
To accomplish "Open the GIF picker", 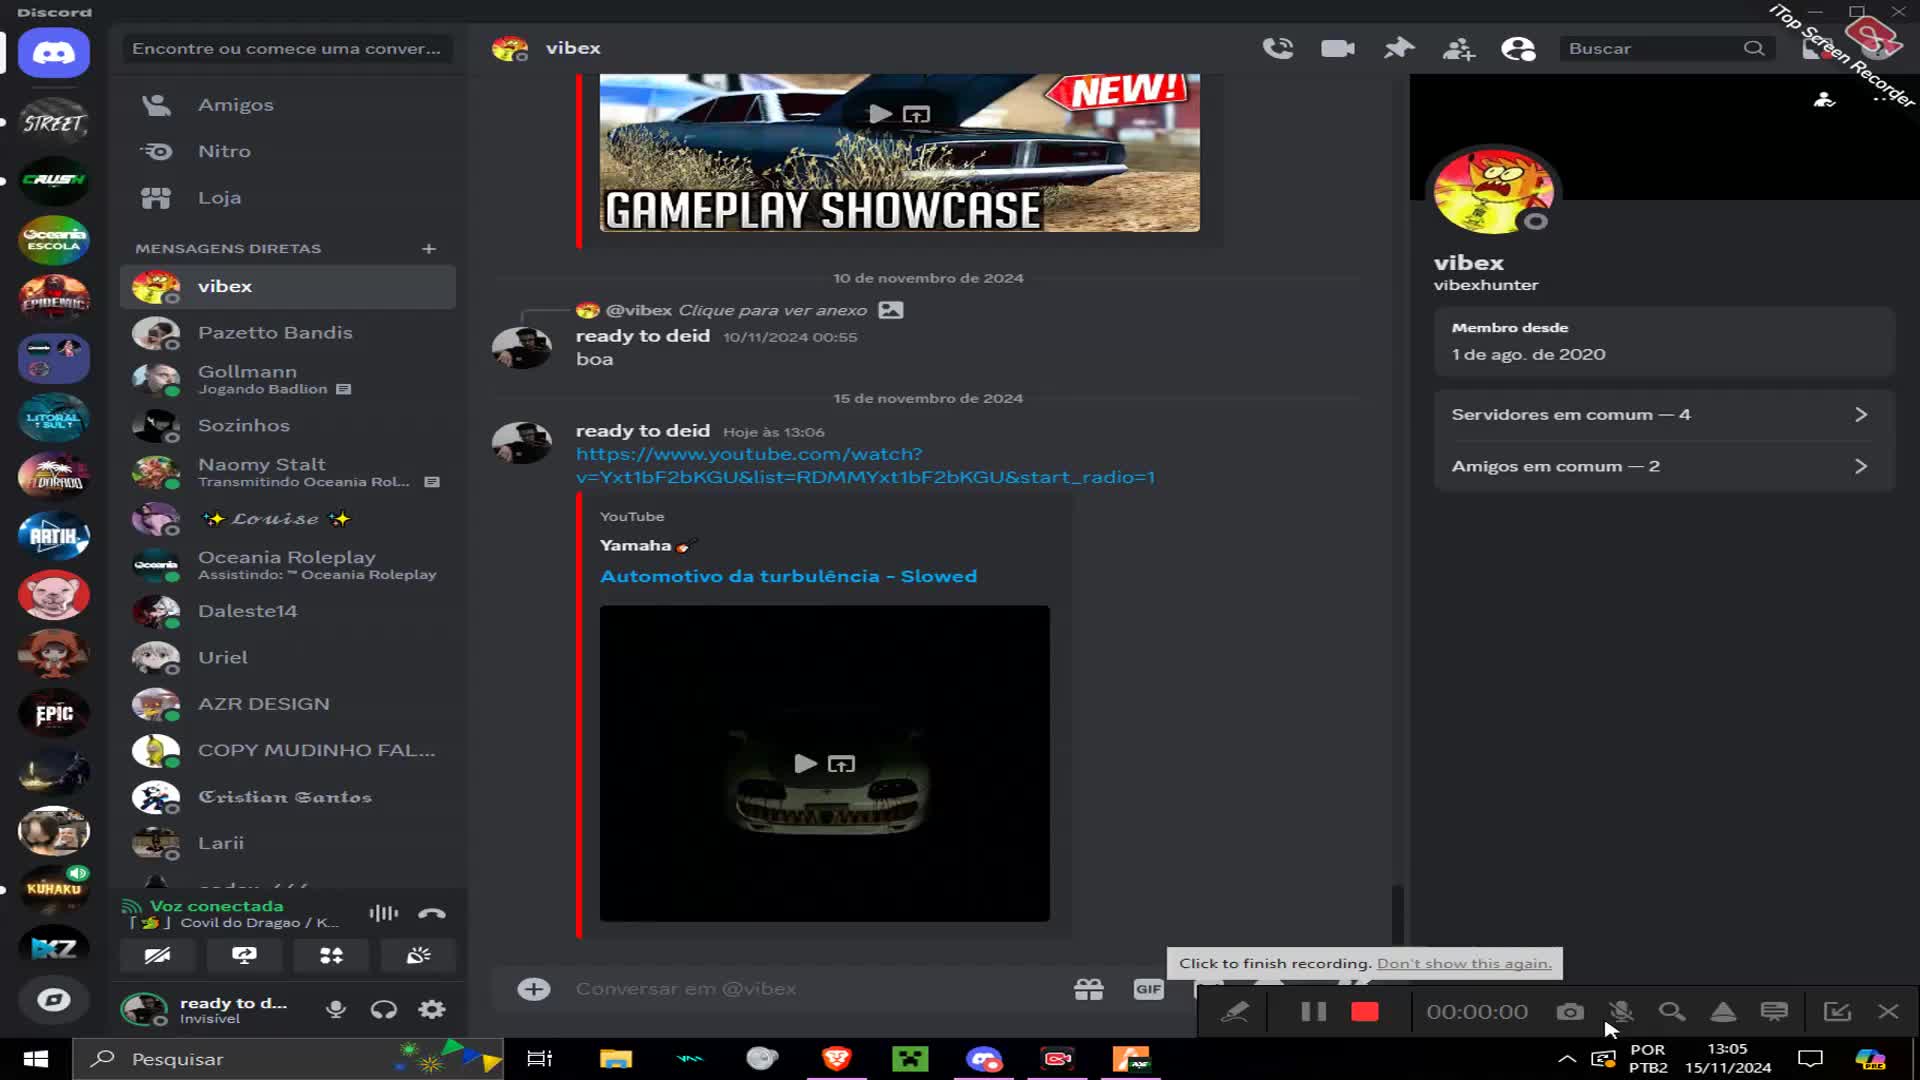I will pyautogui.click(x=1148, y=989).
